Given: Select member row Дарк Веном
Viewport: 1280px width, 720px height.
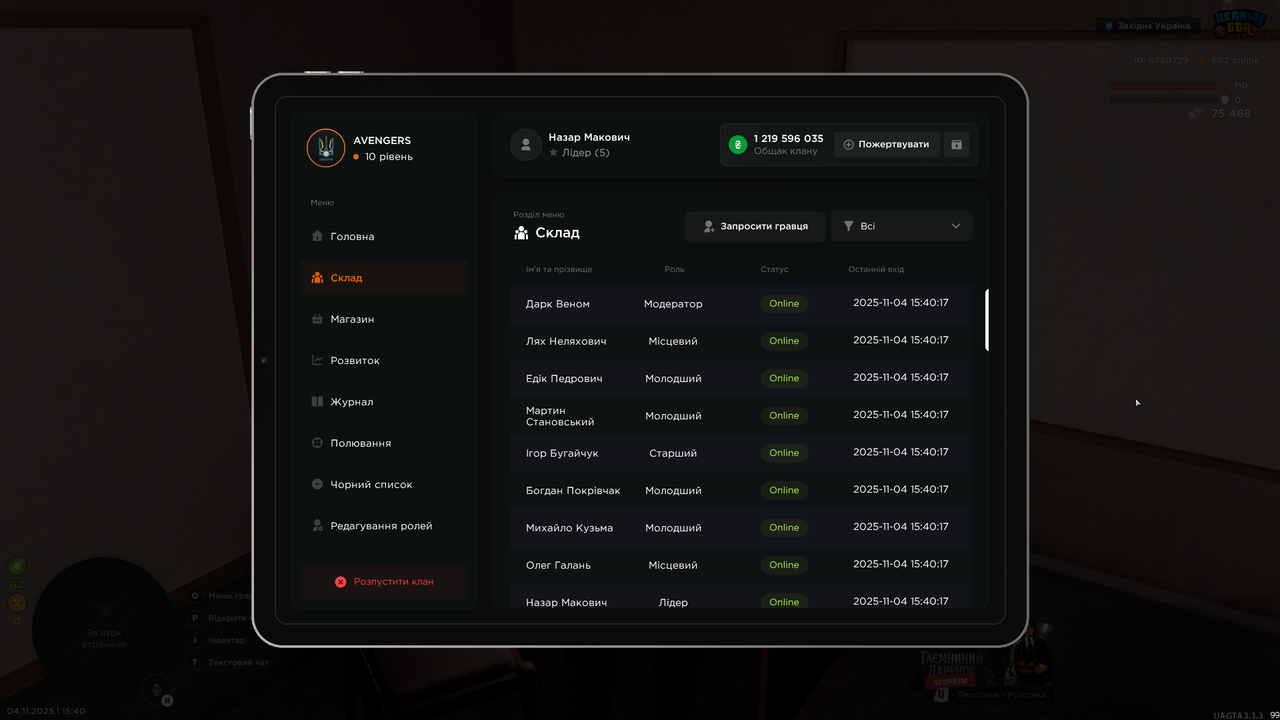Looking at the screenshot, I should click(x=741, y=304).
